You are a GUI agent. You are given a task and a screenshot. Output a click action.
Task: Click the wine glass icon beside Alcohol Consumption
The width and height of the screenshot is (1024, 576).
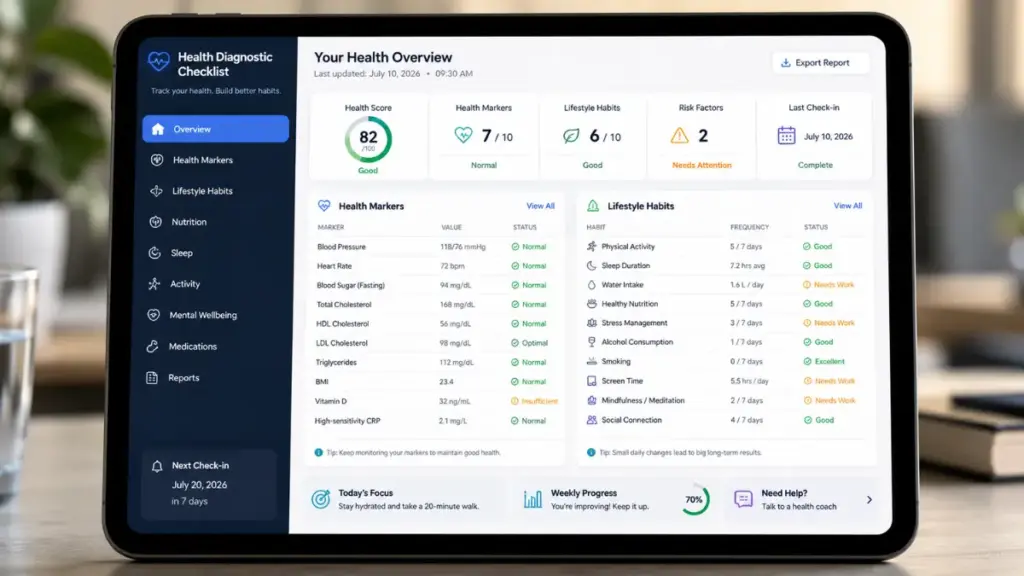(x=592, y=342)
